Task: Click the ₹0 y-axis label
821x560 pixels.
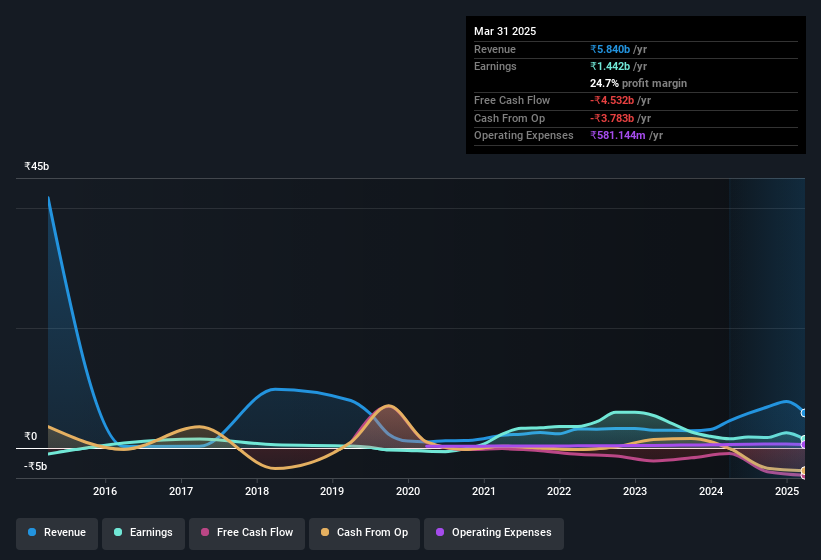Action: 31,436
